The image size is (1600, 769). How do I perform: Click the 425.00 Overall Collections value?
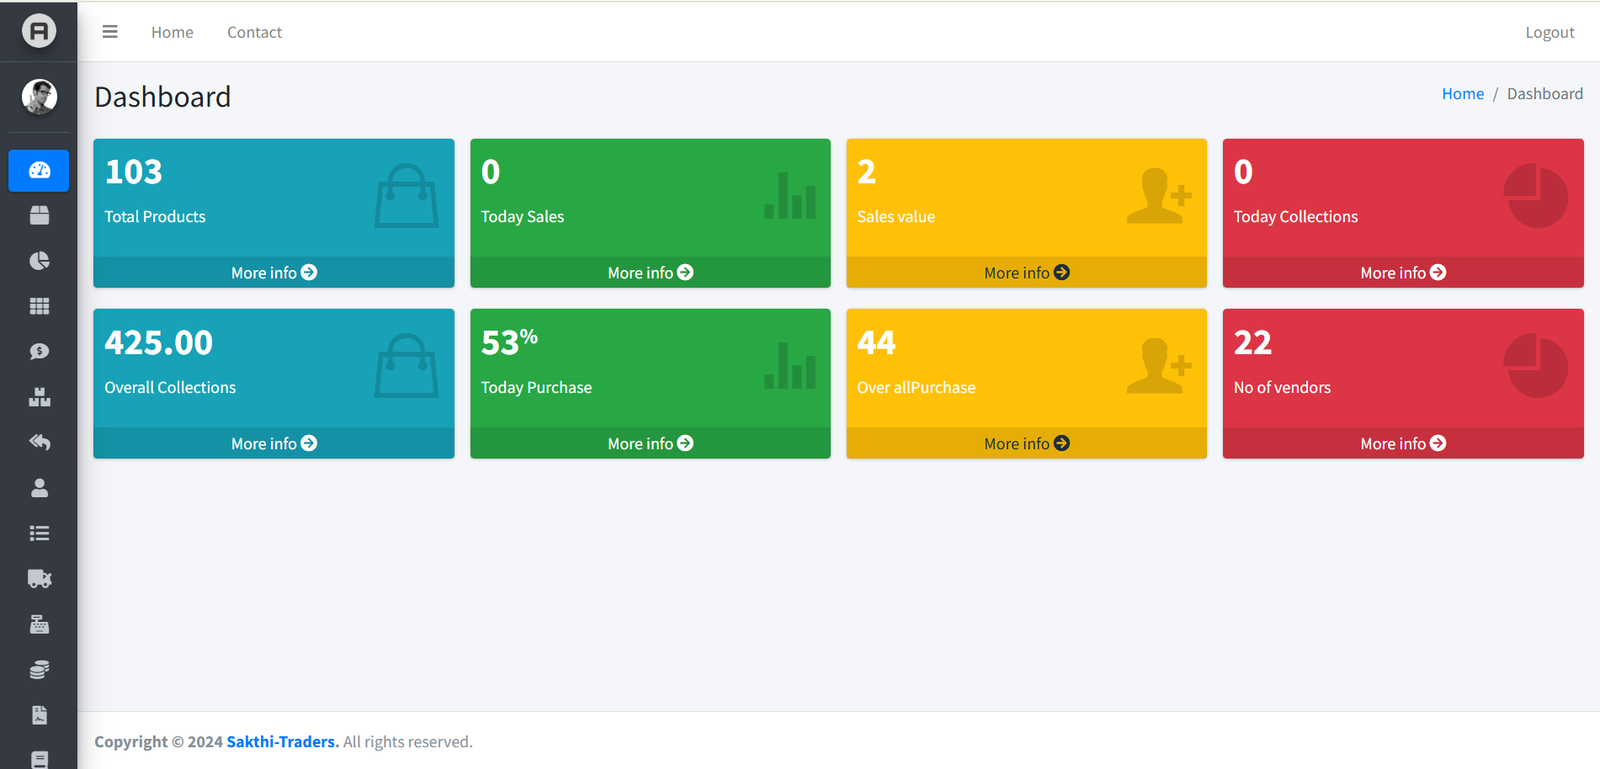pyautogui.click(x=158, y=343)
